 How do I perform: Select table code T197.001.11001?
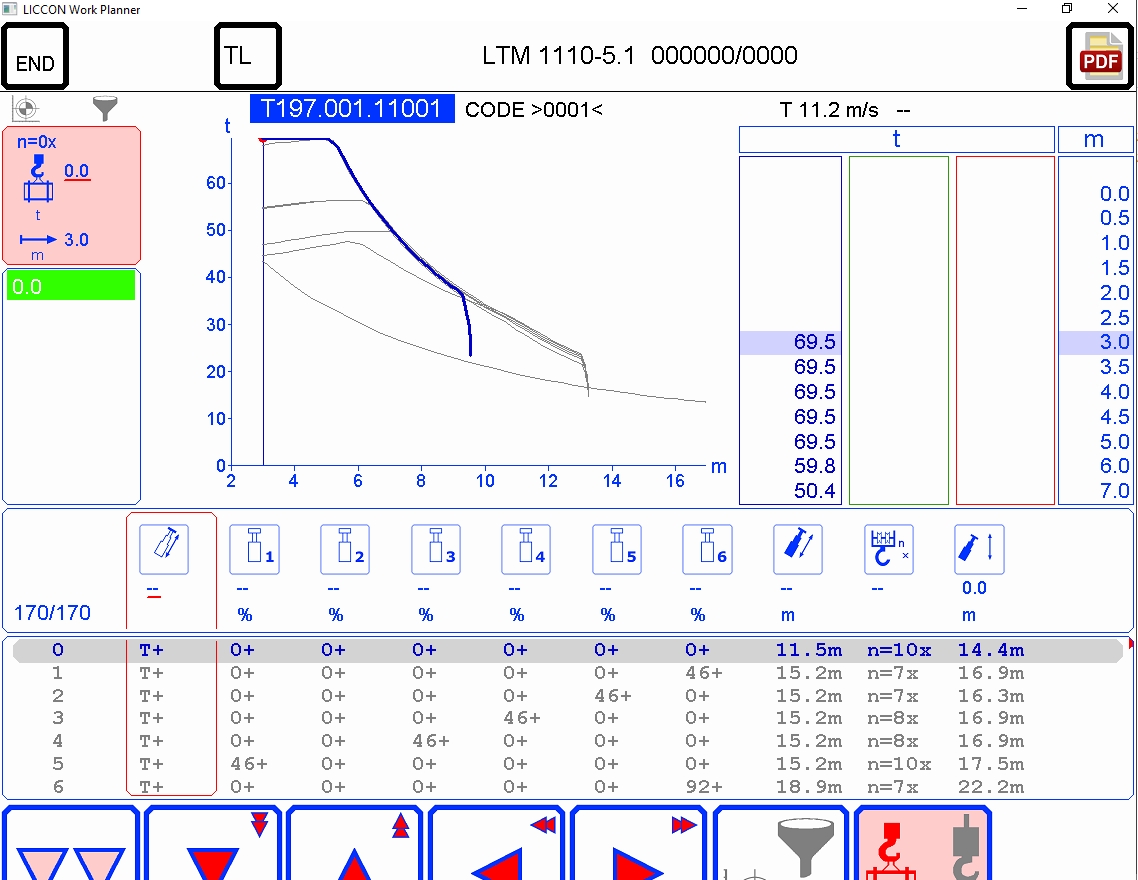352,109
